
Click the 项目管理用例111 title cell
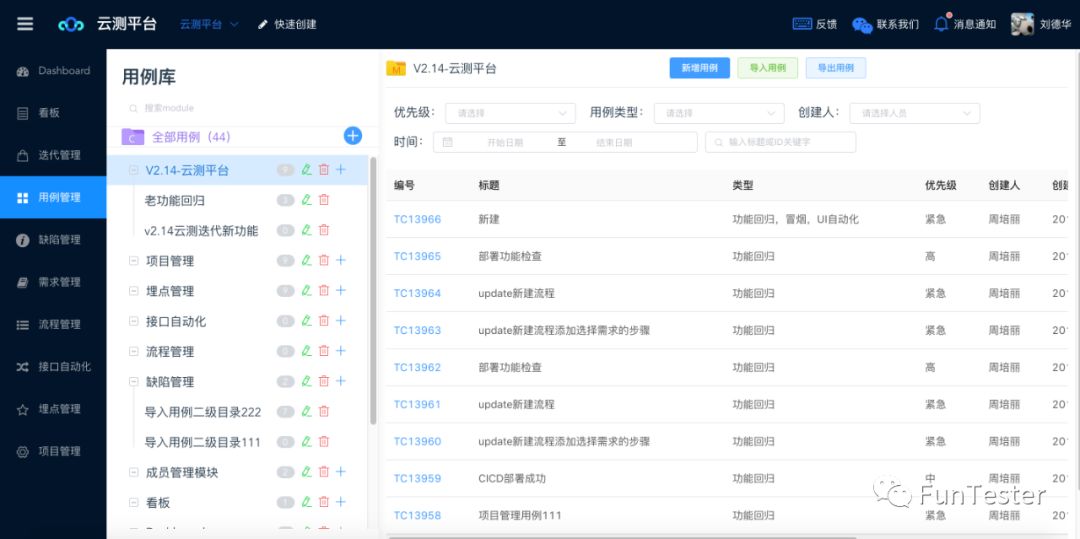point(520,516)
